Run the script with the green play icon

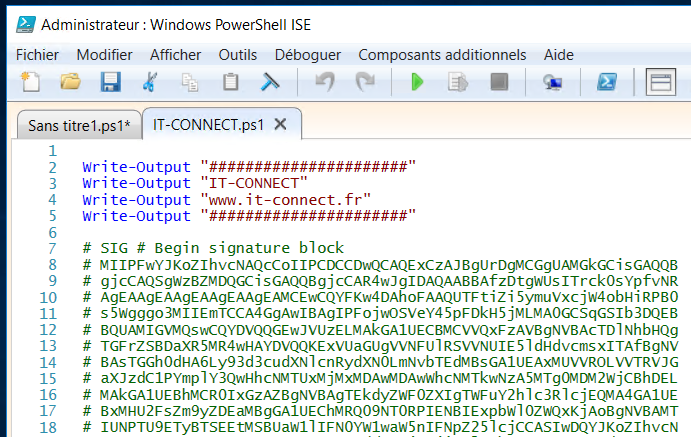tap(417, 82)
